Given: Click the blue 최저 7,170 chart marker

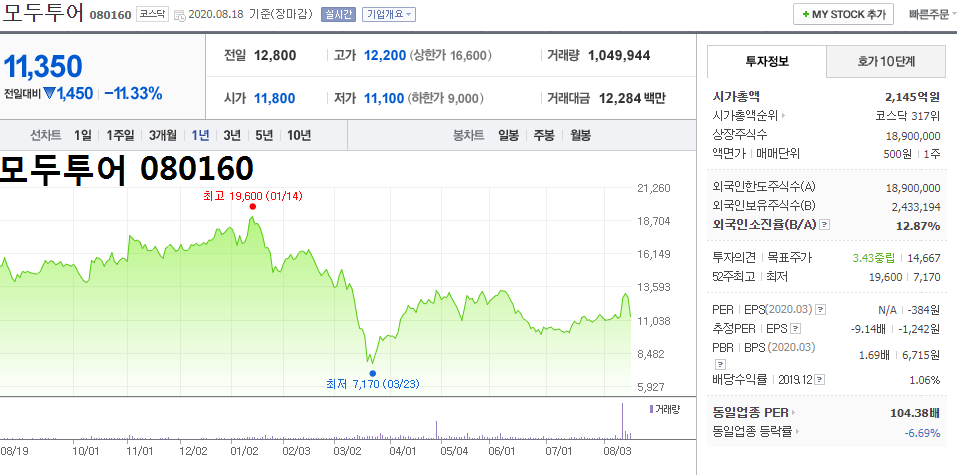Looking at the screenshot, I should (372, 373).
